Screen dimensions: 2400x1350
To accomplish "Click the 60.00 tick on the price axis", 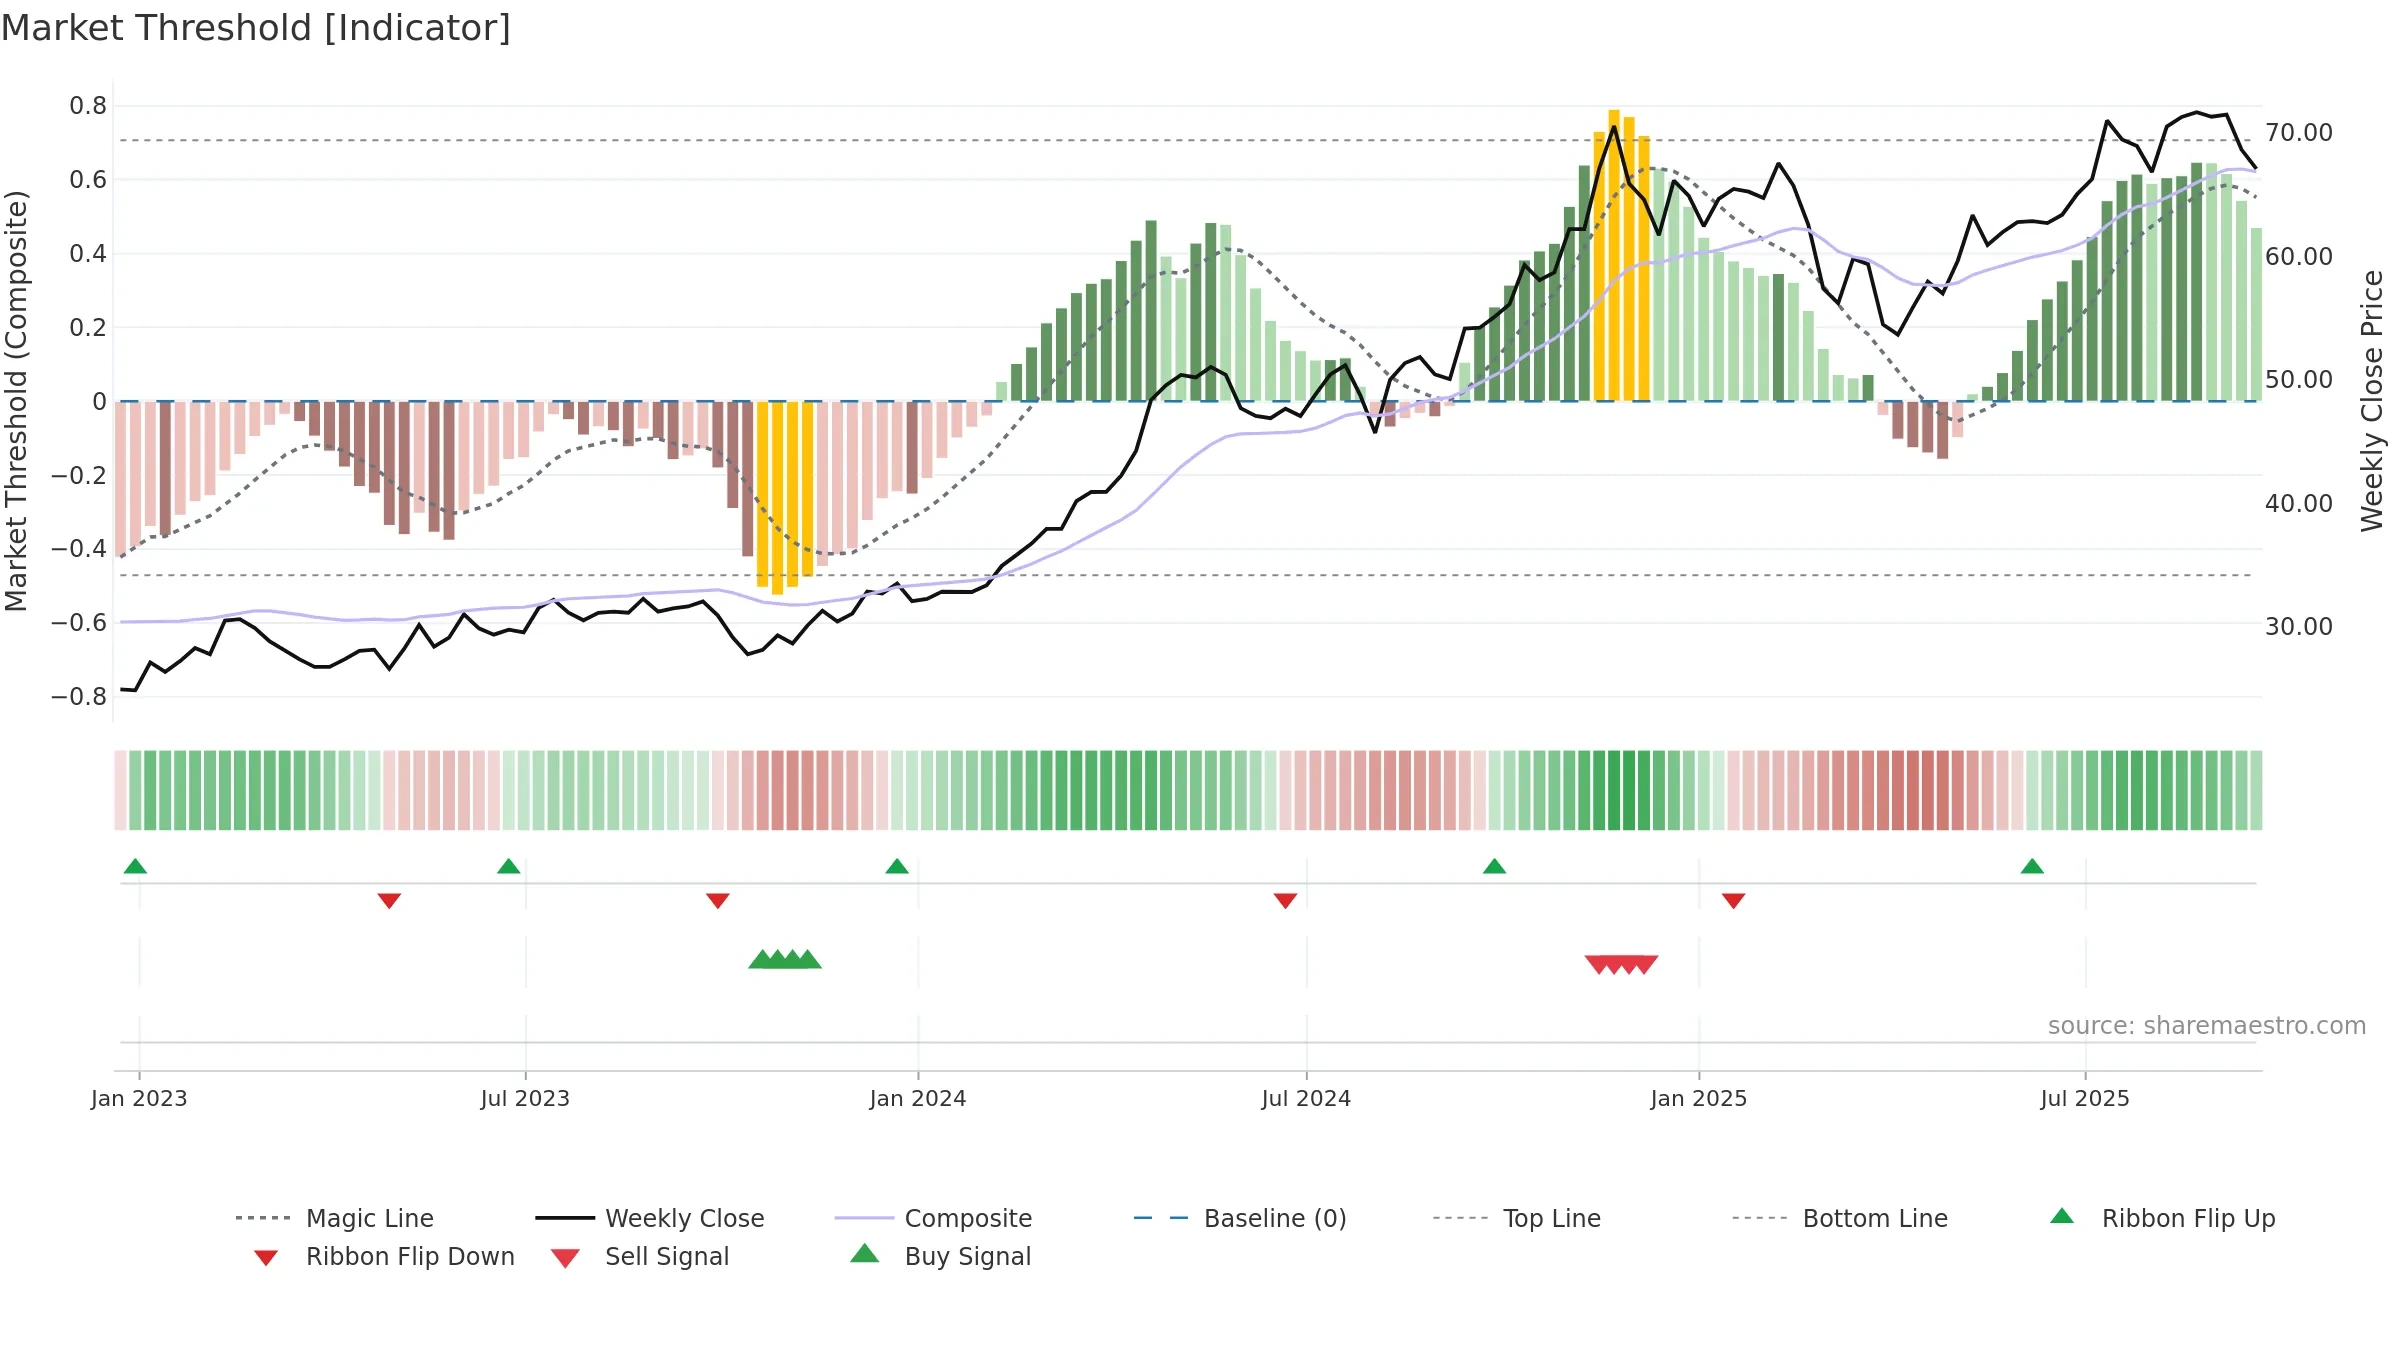I will 2299,256.
